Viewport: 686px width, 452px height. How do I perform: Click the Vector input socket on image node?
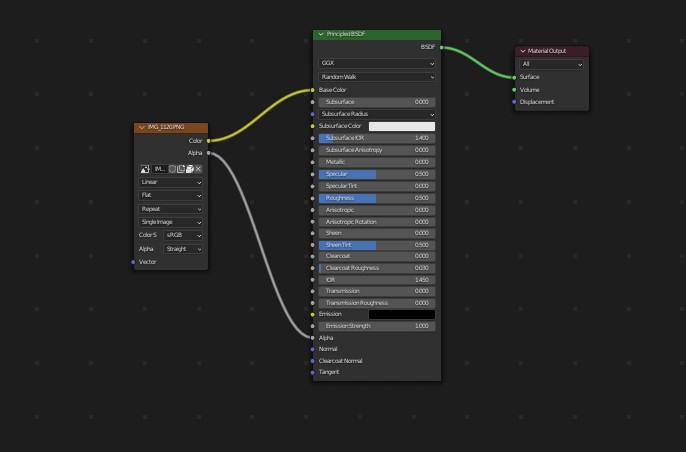[x=133, y=262]
